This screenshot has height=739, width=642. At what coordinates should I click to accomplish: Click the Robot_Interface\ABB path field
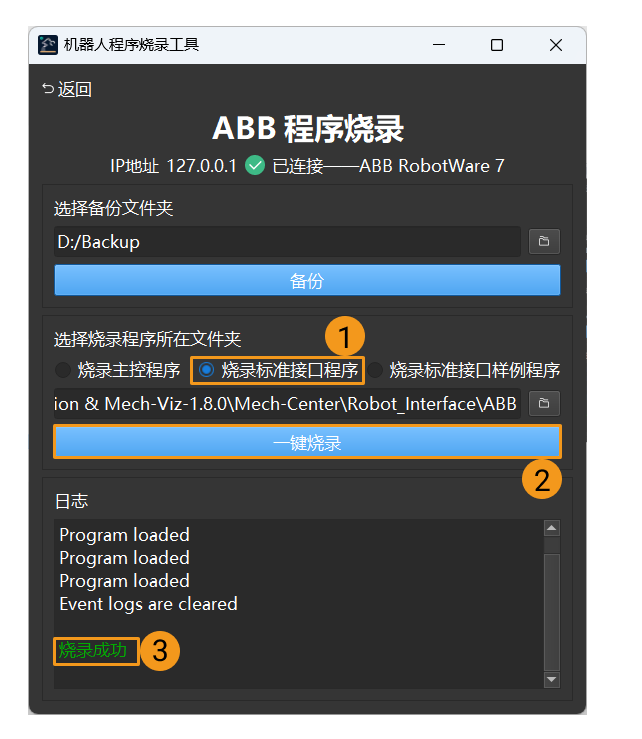(x=287, y=404)
